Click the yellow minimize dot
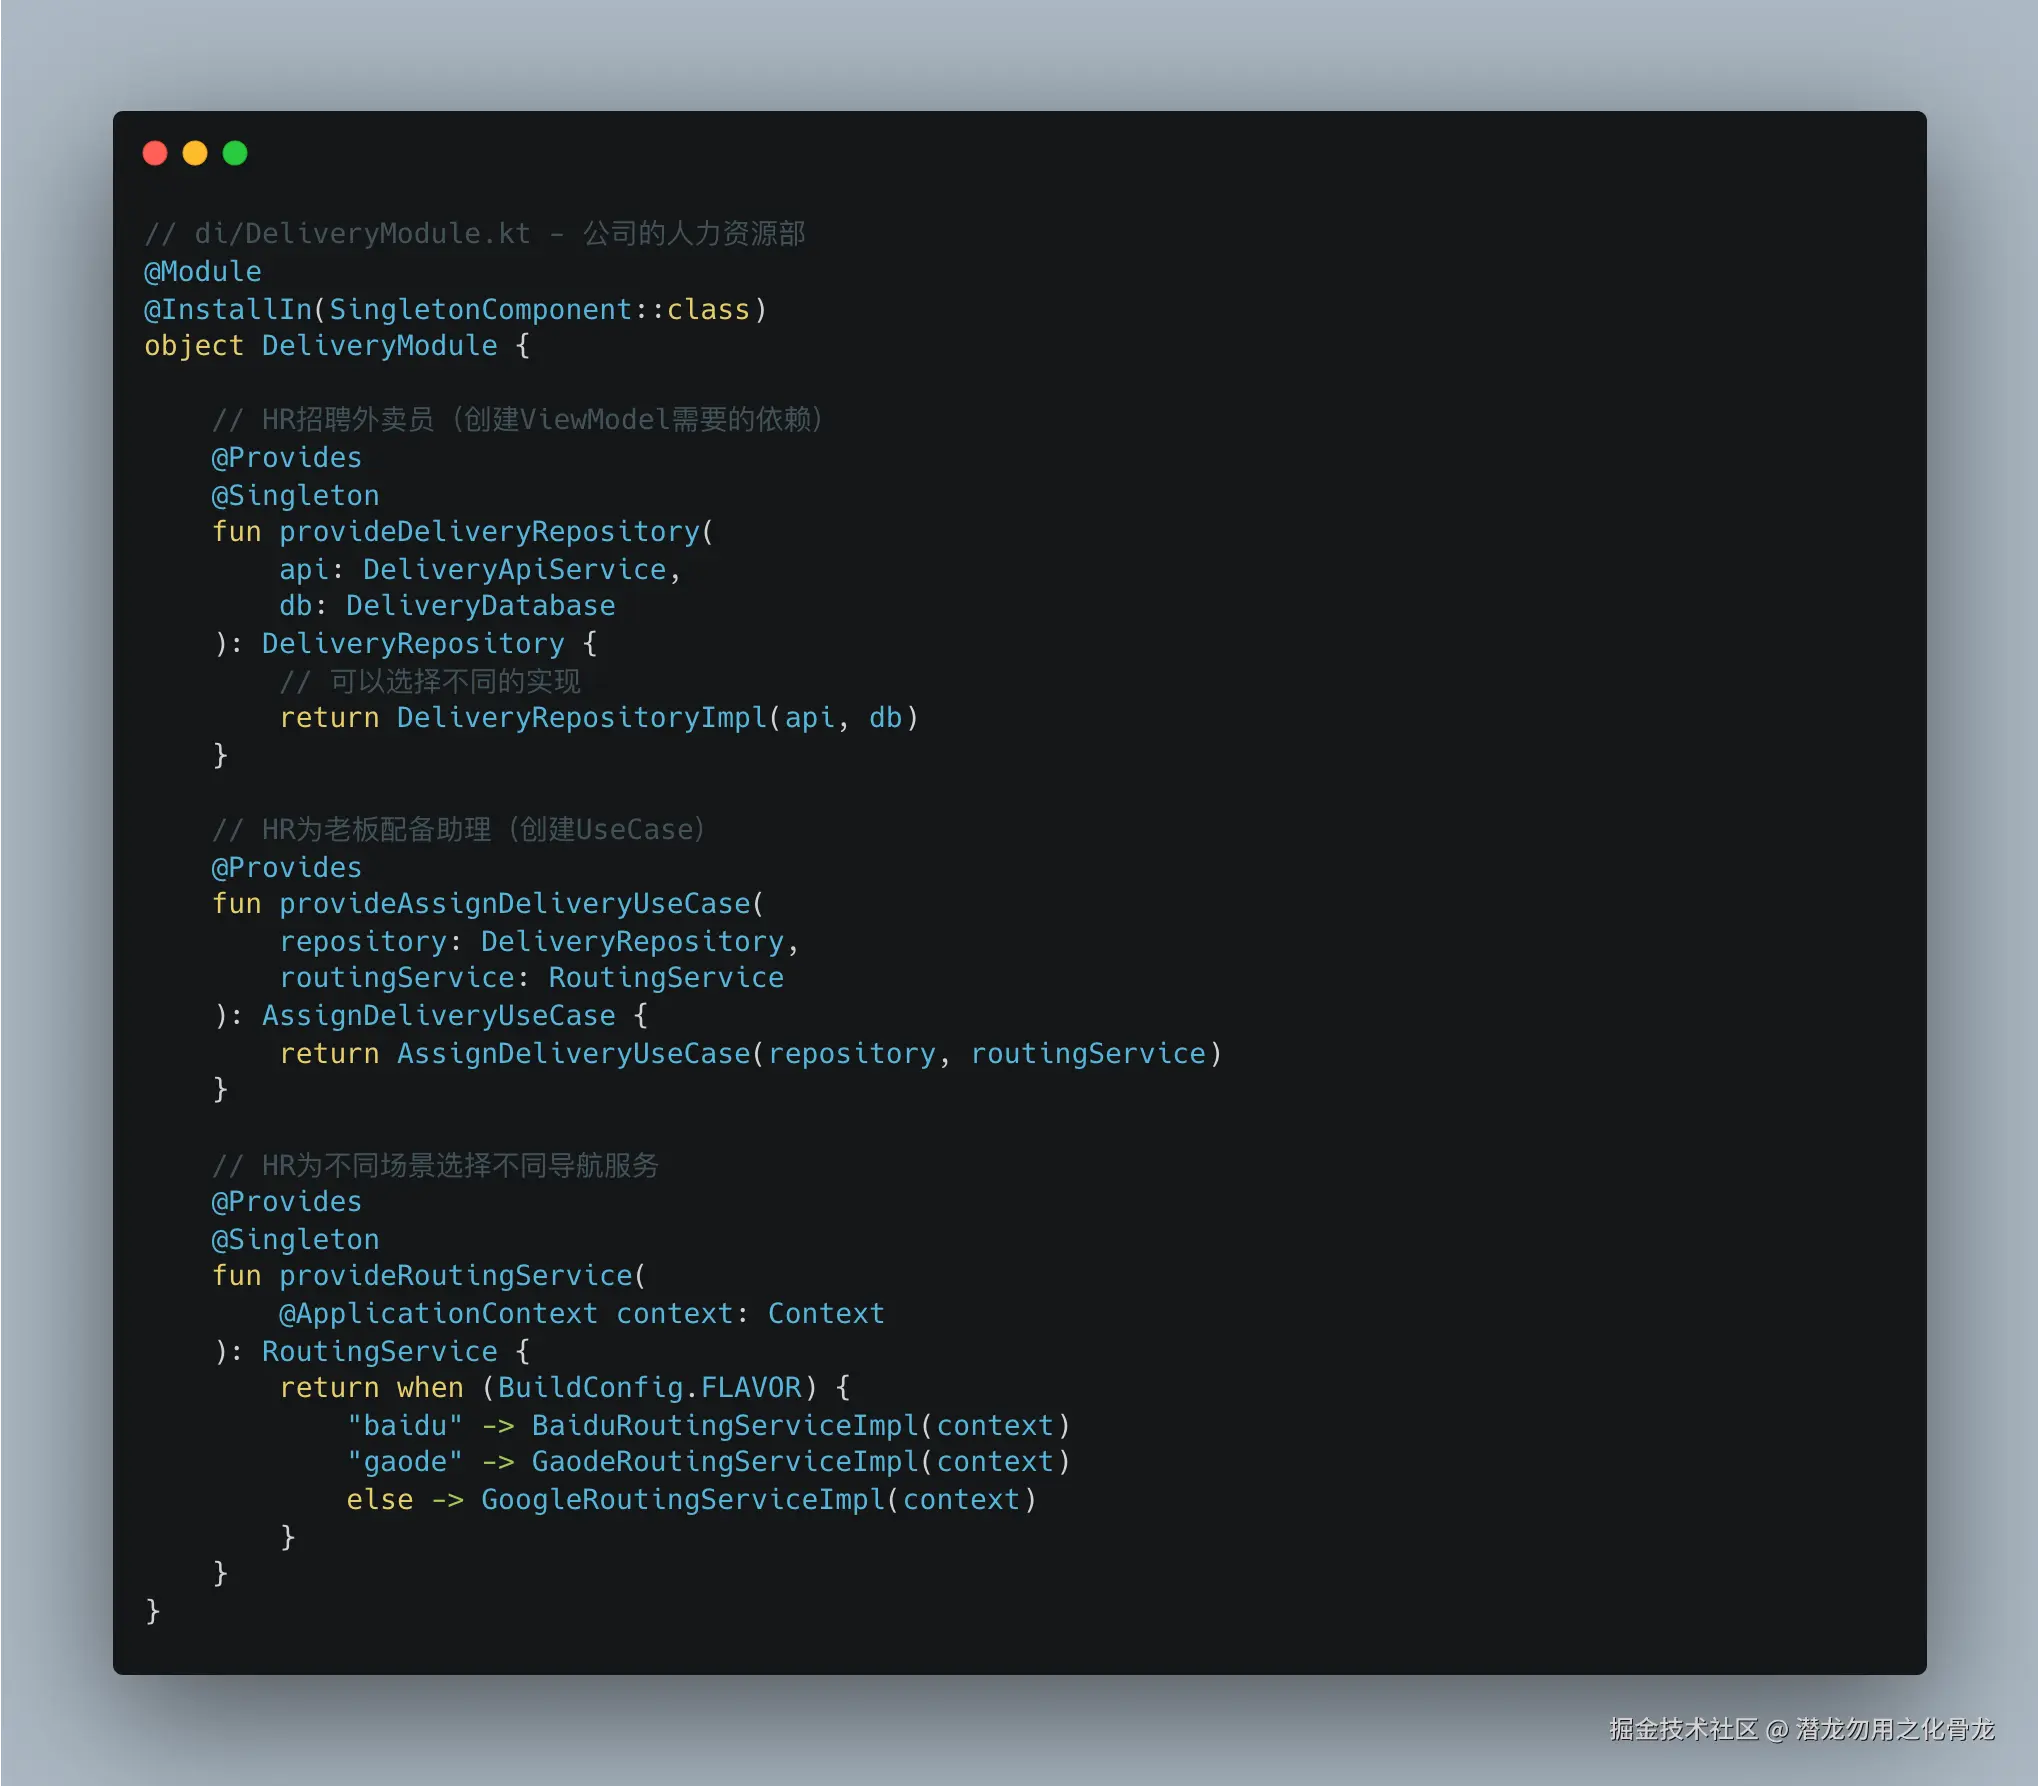 (x=195, y=153)
